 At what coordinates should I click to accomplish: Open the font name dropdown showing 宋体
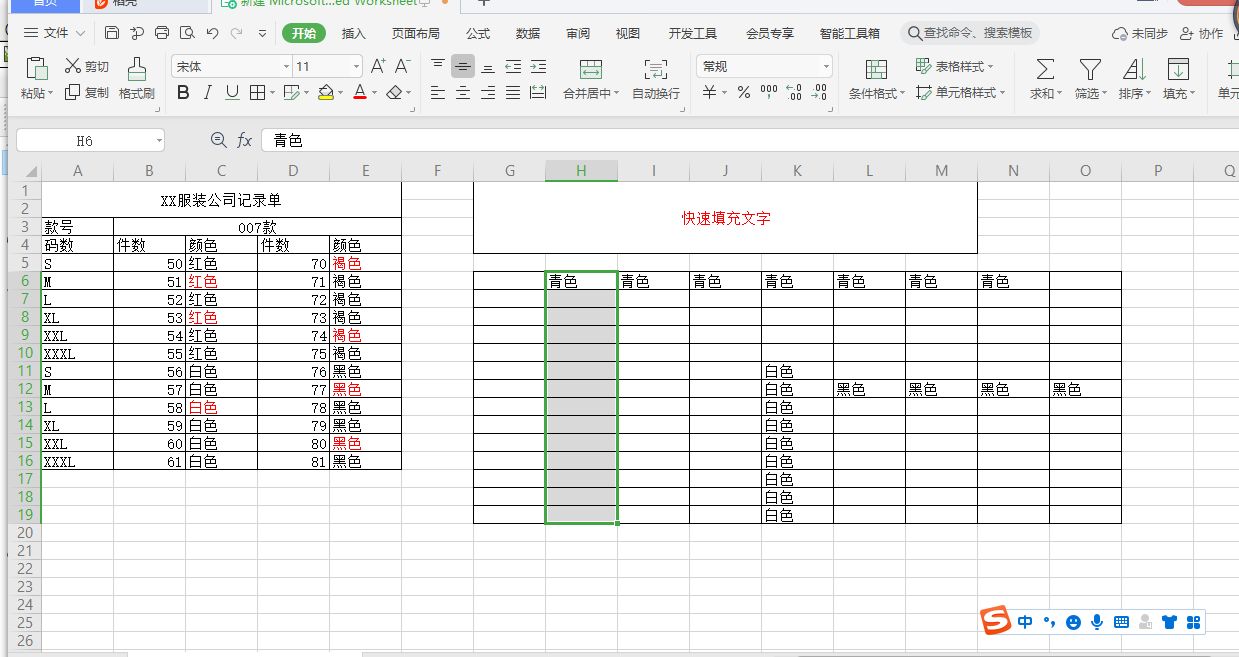pos(231,67)
